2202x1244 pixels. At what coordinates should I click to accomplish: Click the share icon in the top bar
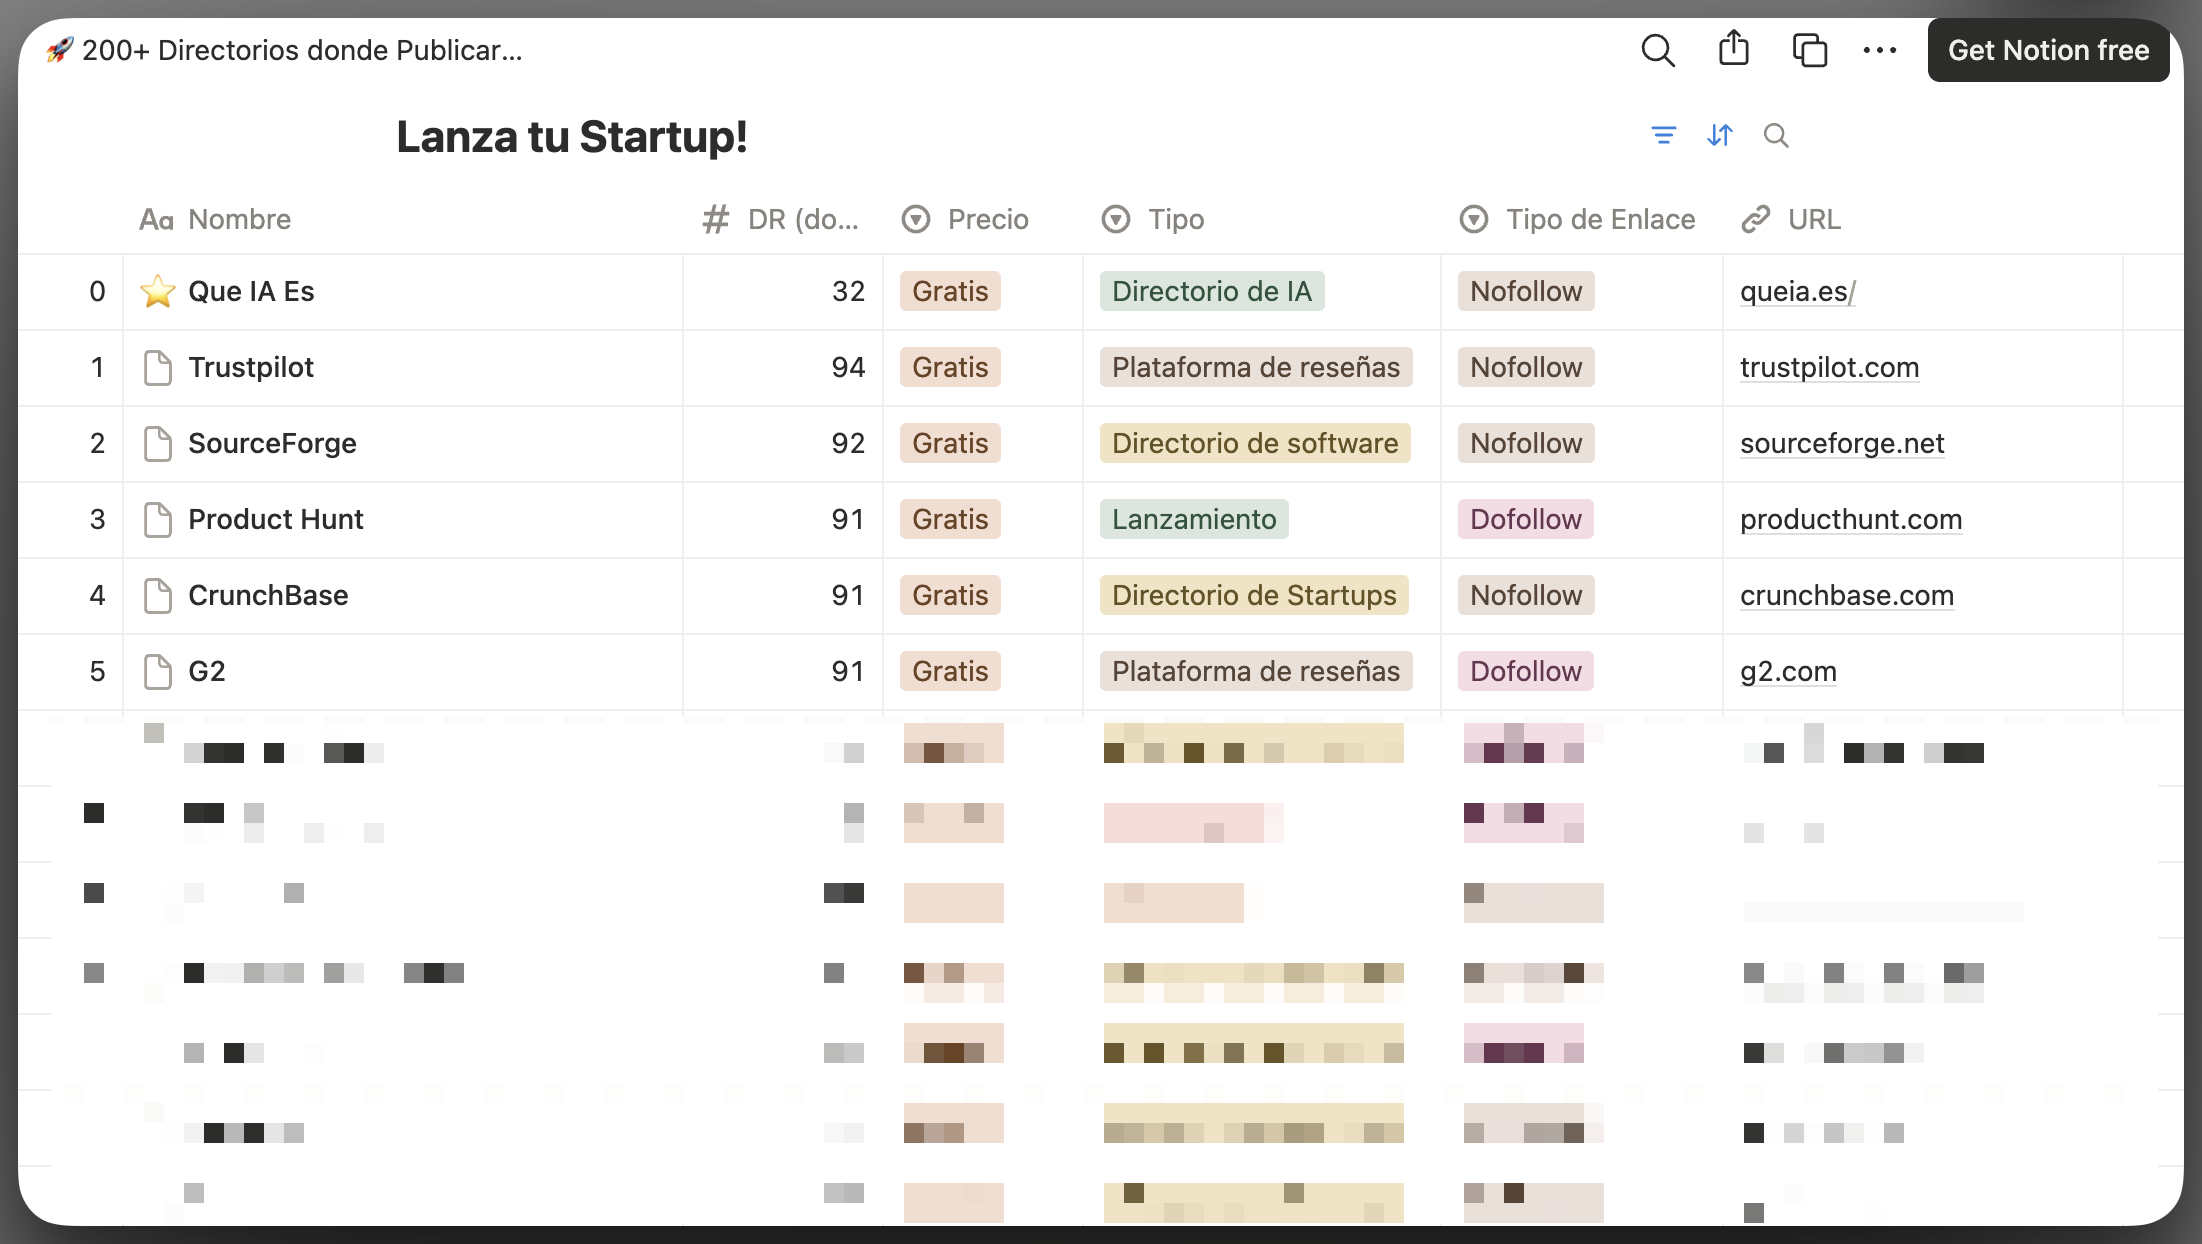click(1734, 49)
